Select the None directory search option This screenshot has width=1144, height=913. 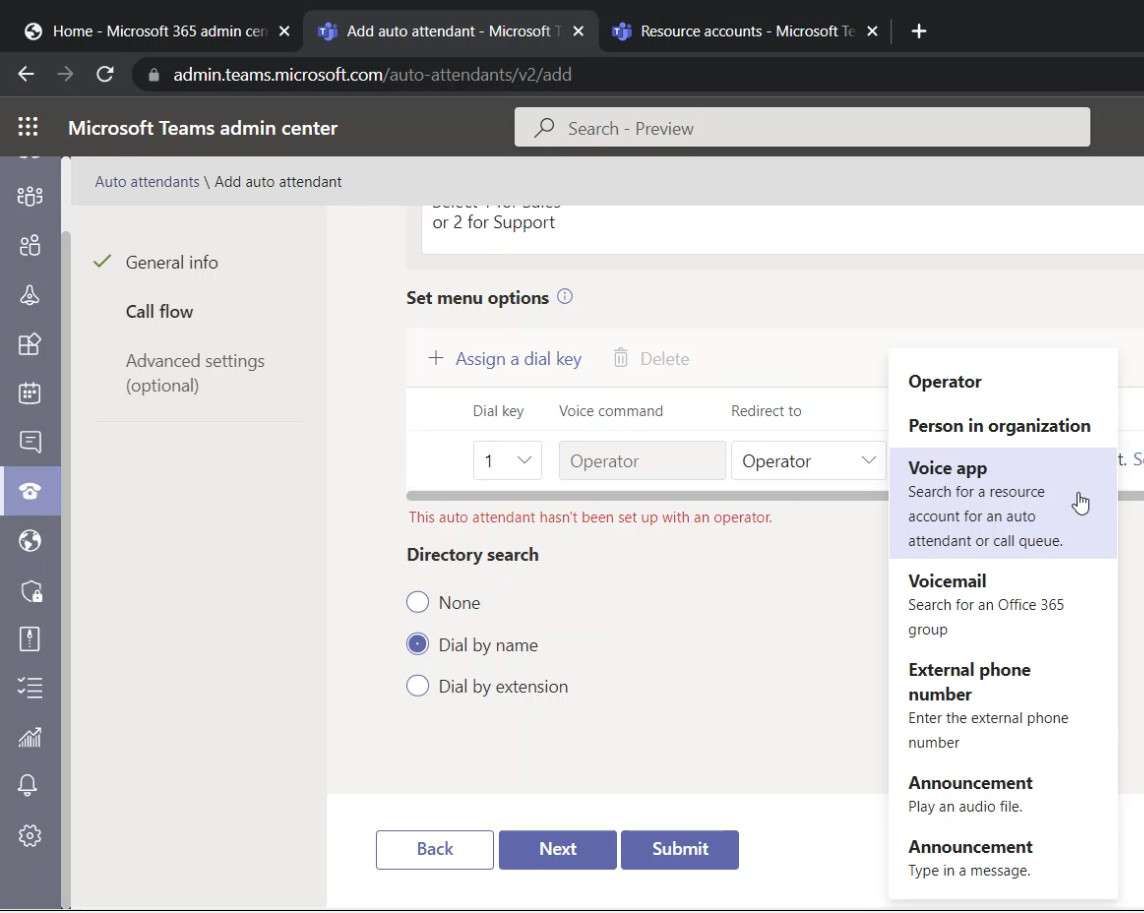[417, 602]
